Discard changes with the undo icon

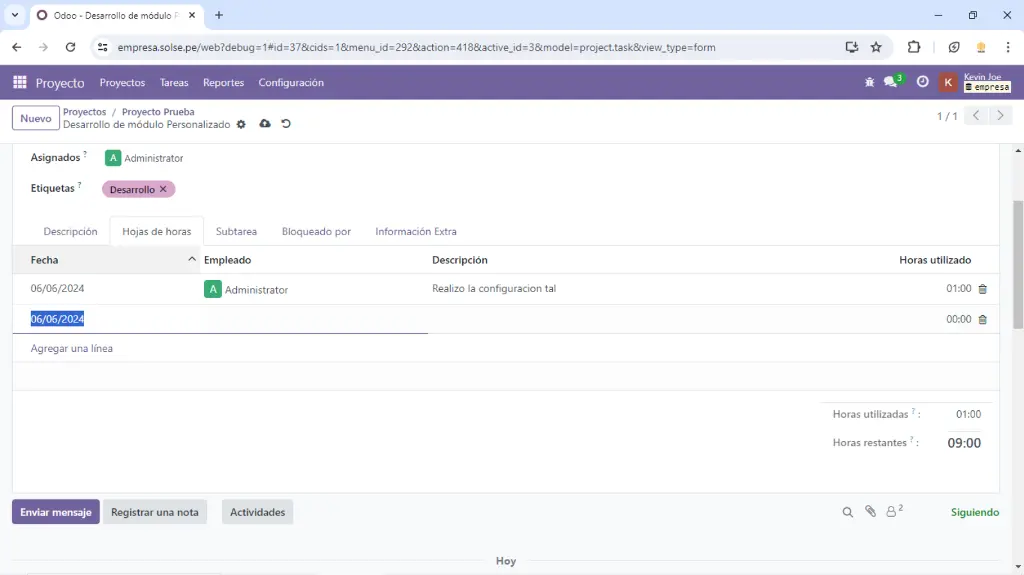pyautogui.click(x=286, y=124)
